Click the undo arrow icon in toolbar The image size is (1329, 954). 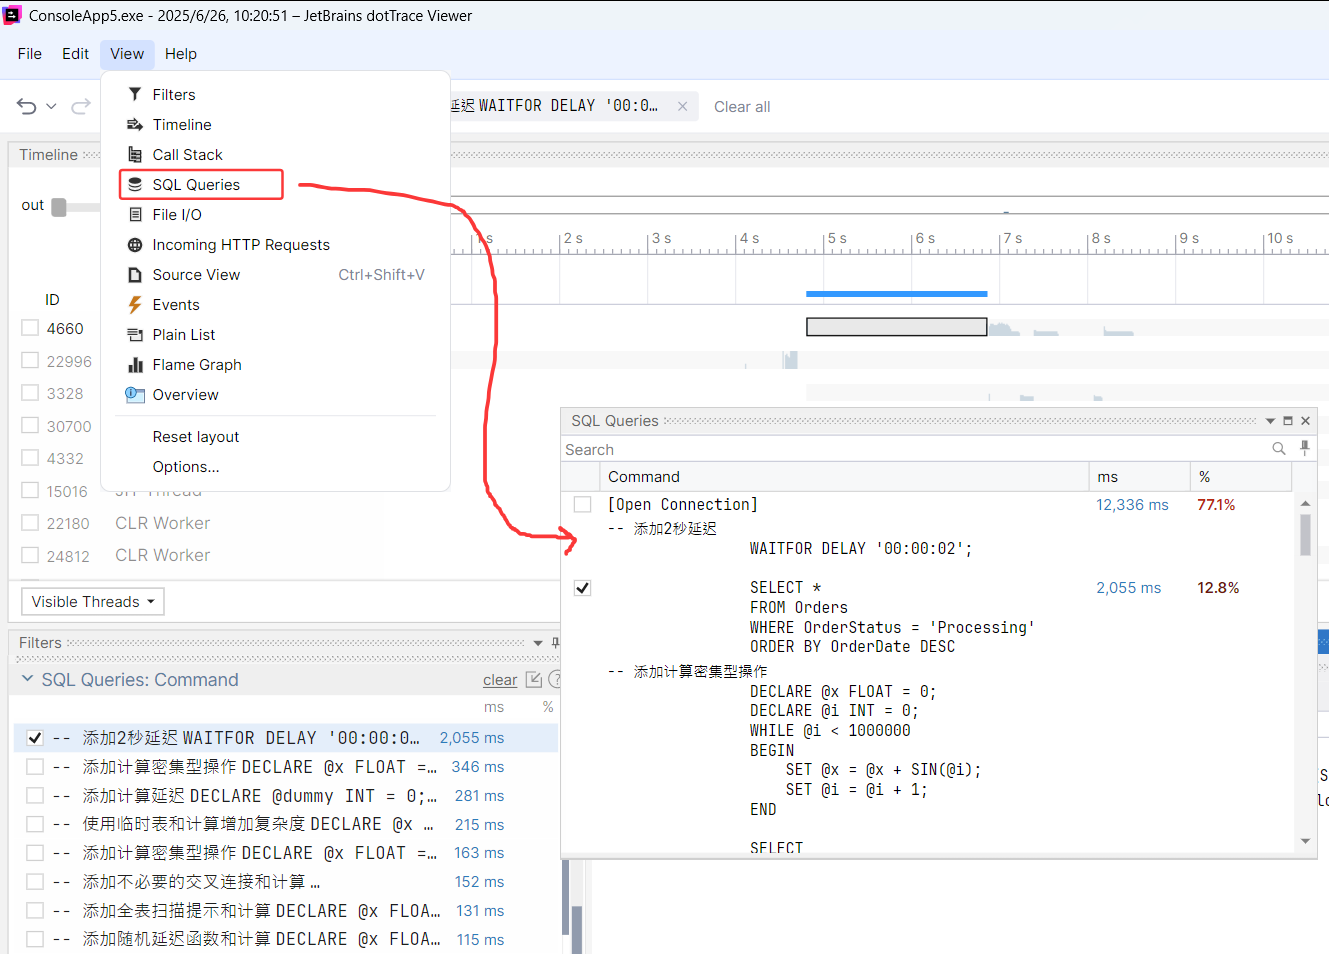27,106
